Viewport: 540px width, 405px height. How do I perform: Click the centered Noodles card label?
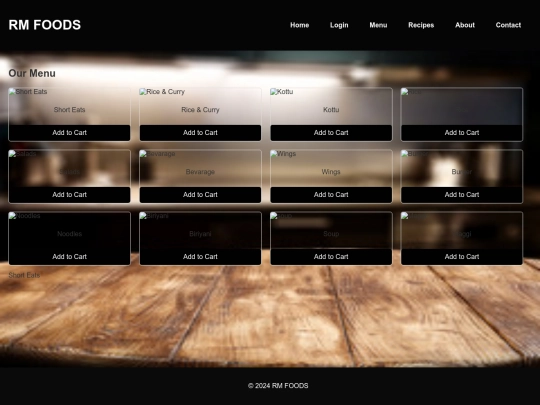pos(70,234)
